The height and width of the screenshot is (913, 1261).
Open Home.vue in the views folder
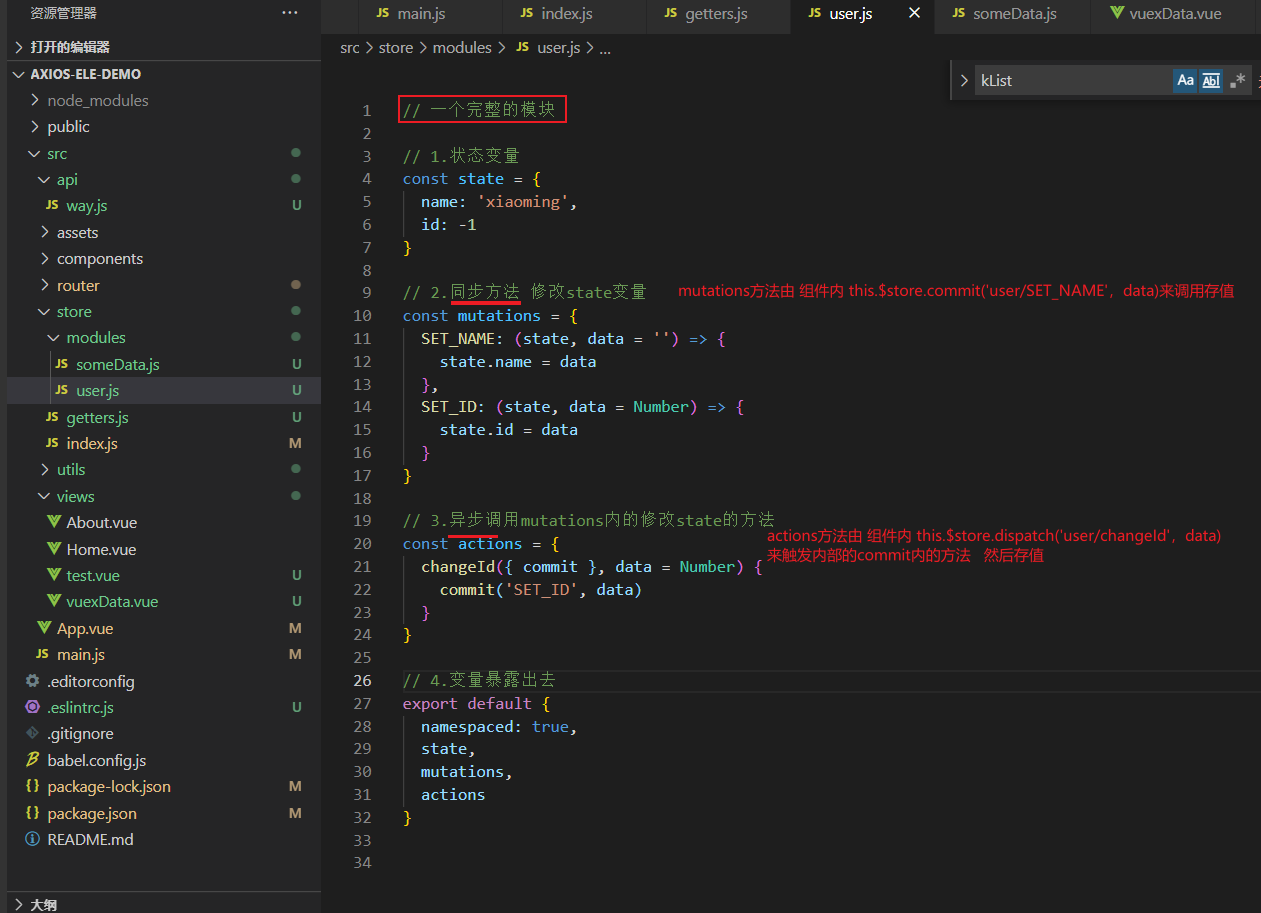tap(164, 549)
